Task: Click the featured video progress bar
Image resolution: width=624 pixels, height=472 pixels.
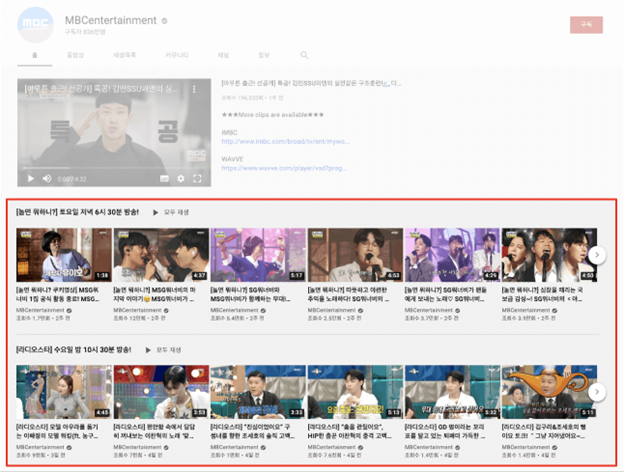Action: point(114,169)
